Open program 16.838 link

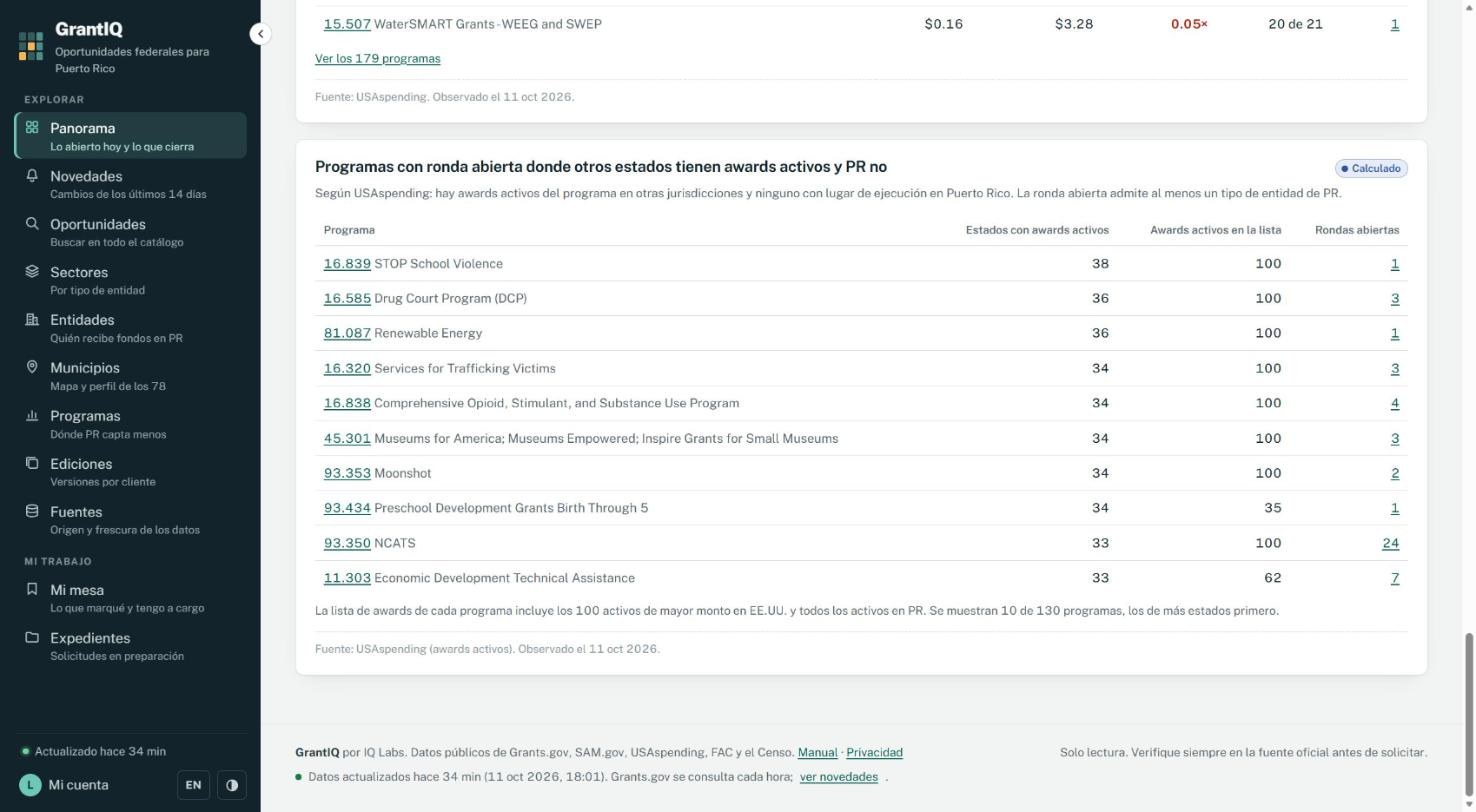tap(347, 403)
